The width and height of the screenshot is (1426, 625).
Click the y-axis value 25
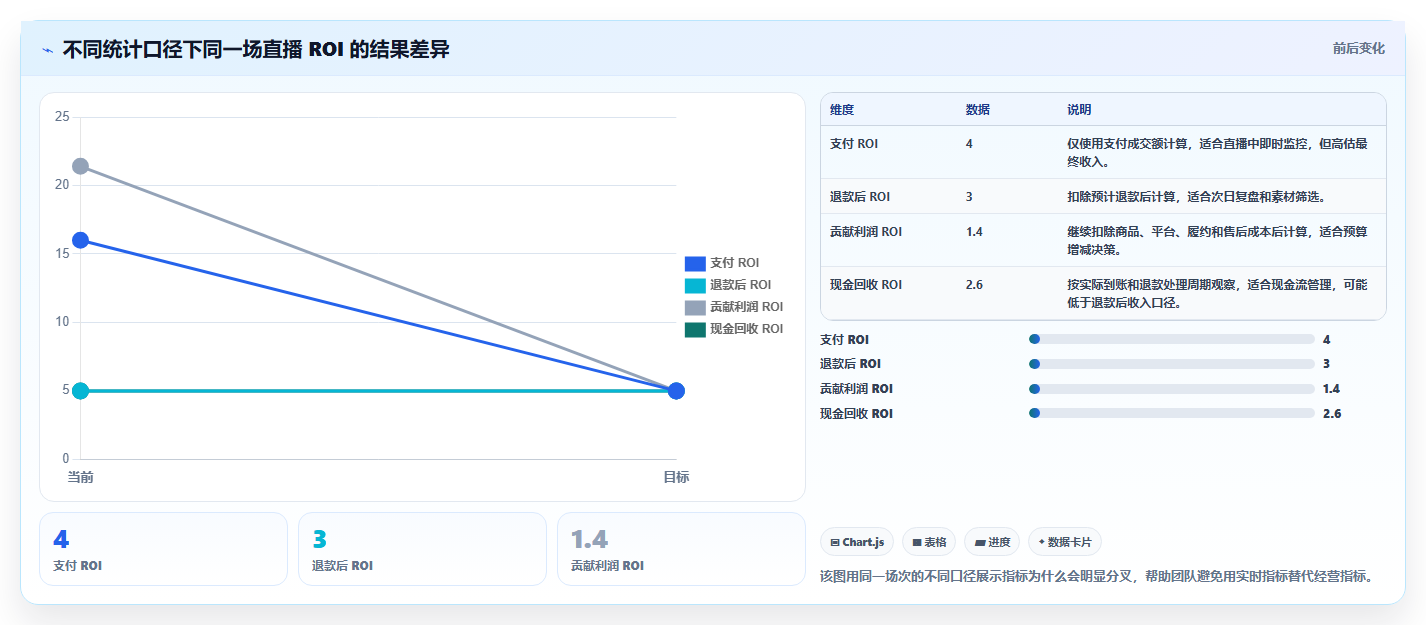(x=62, y=117)
